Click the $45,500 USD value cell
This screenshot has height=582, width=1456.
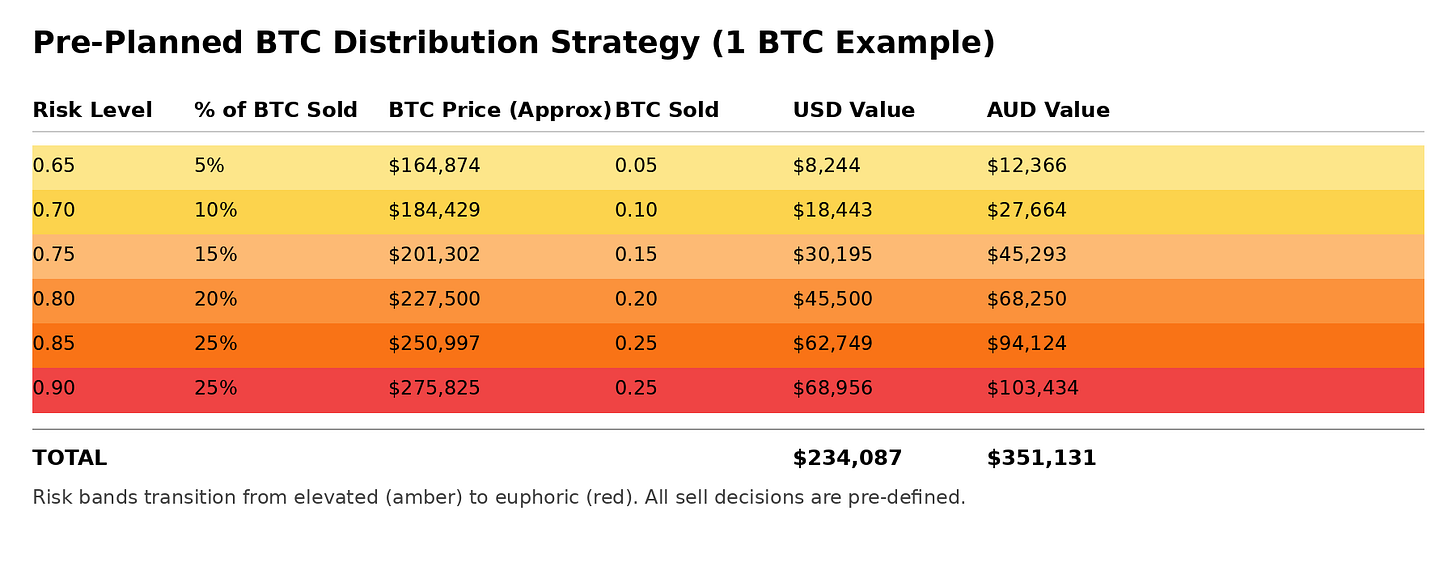(833, 299)
